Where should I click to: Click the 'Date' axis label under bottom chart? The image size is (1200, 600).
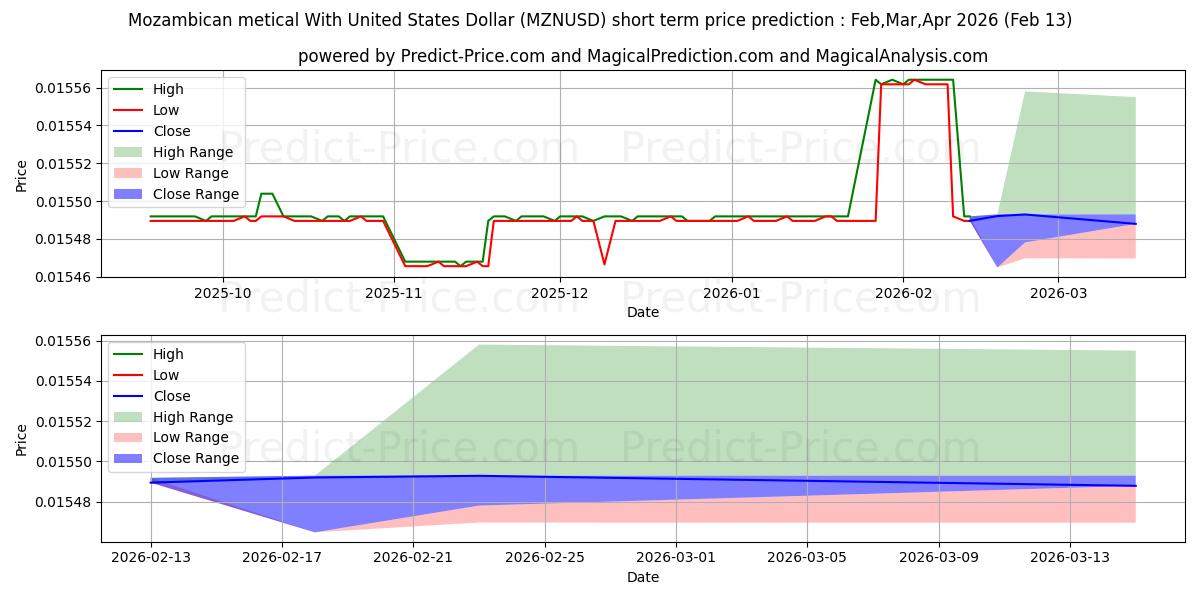(642, 577)
